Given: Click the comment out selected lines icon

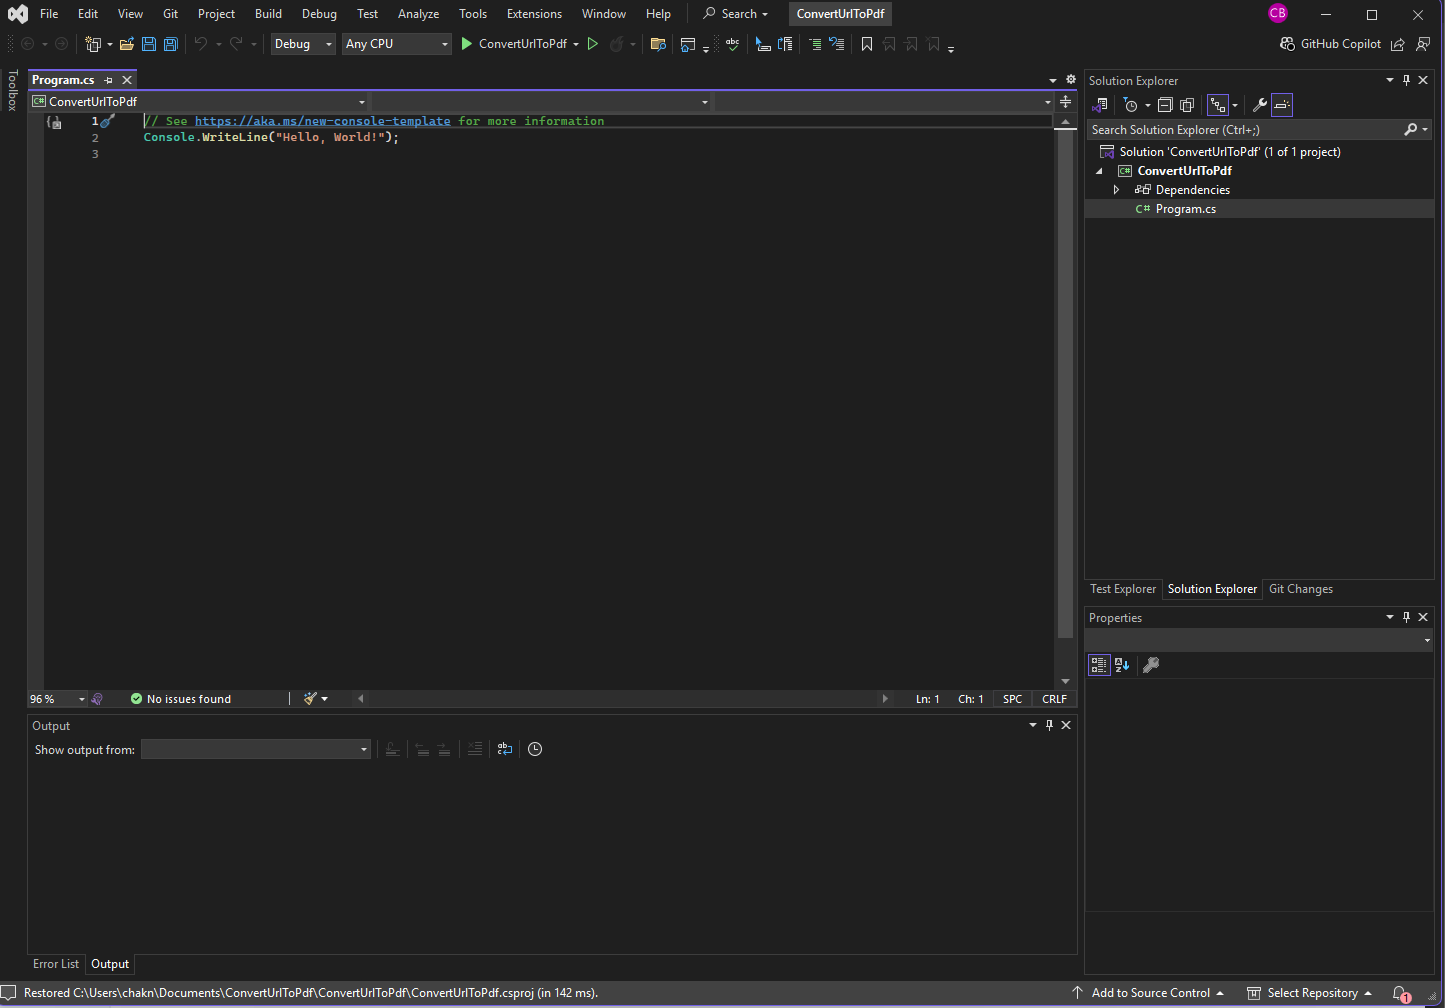Looking at the screenshot, I should pos(815,44).
